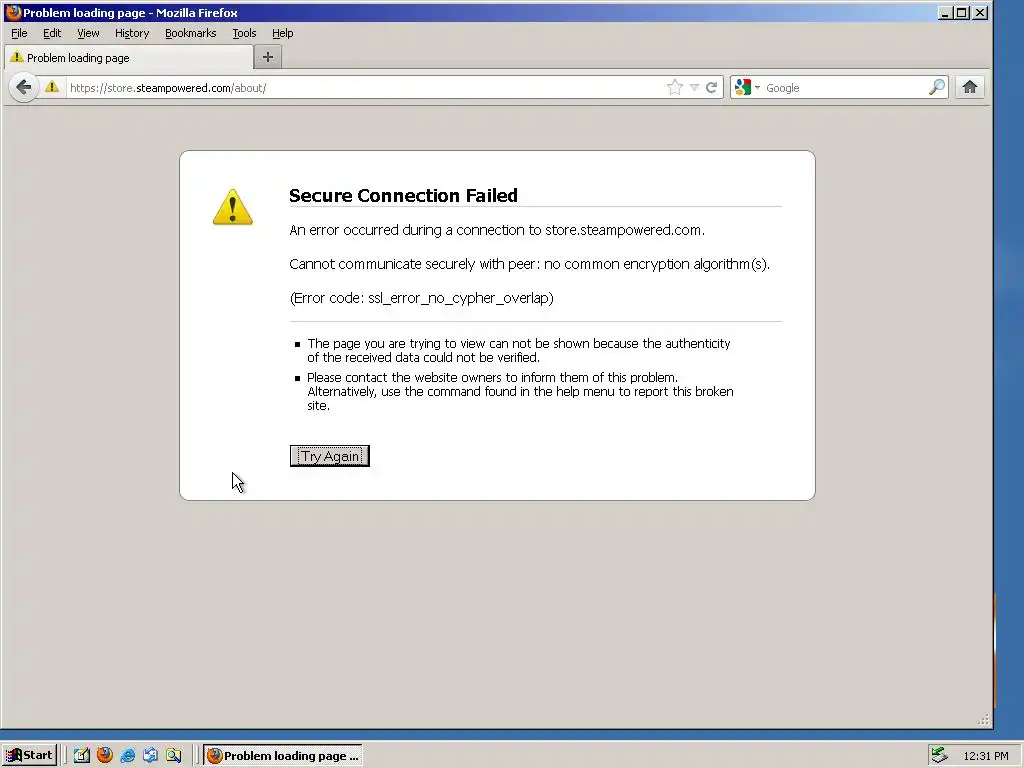
Task: Open the View menu
Action: 88,33
